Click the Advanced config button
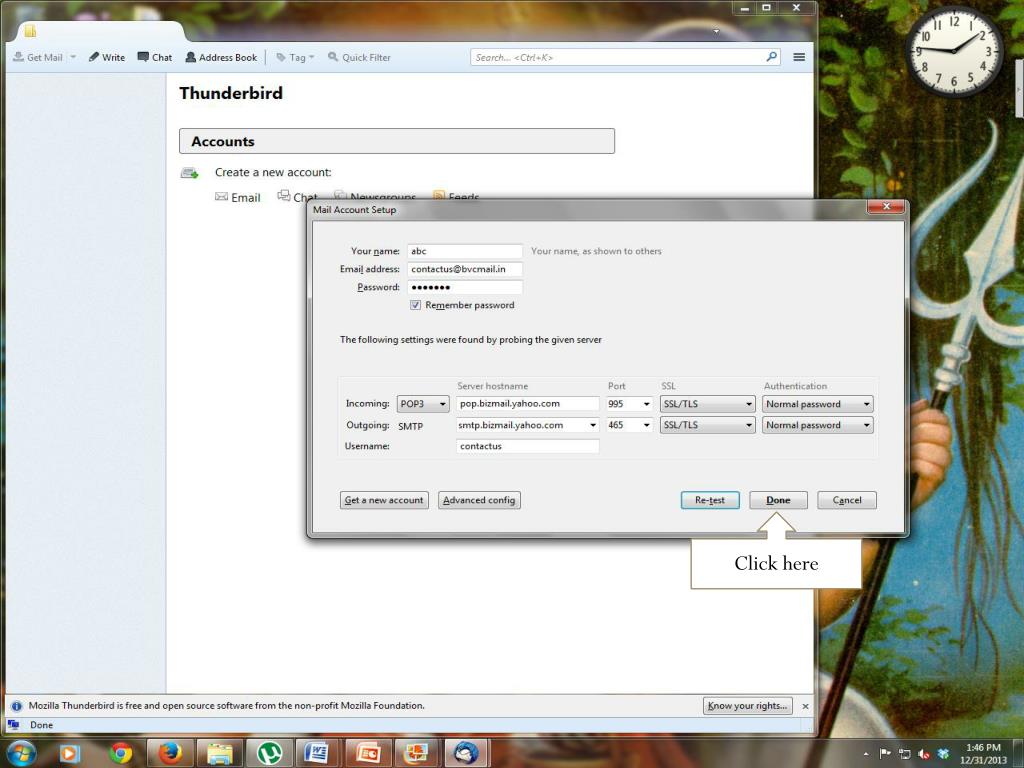 (x=479, y=500)
